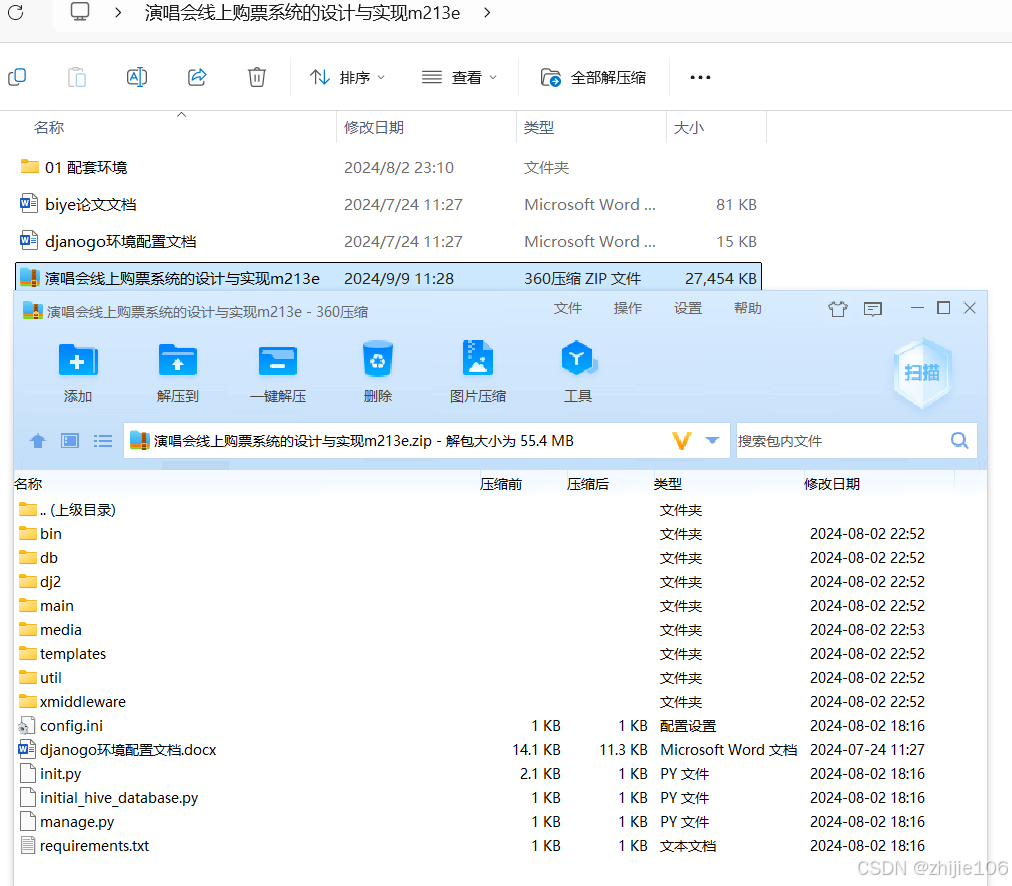Screen dimensions: 1012x886
Task: Click the 搜索包内文件 search field
Action: [839, 441]
